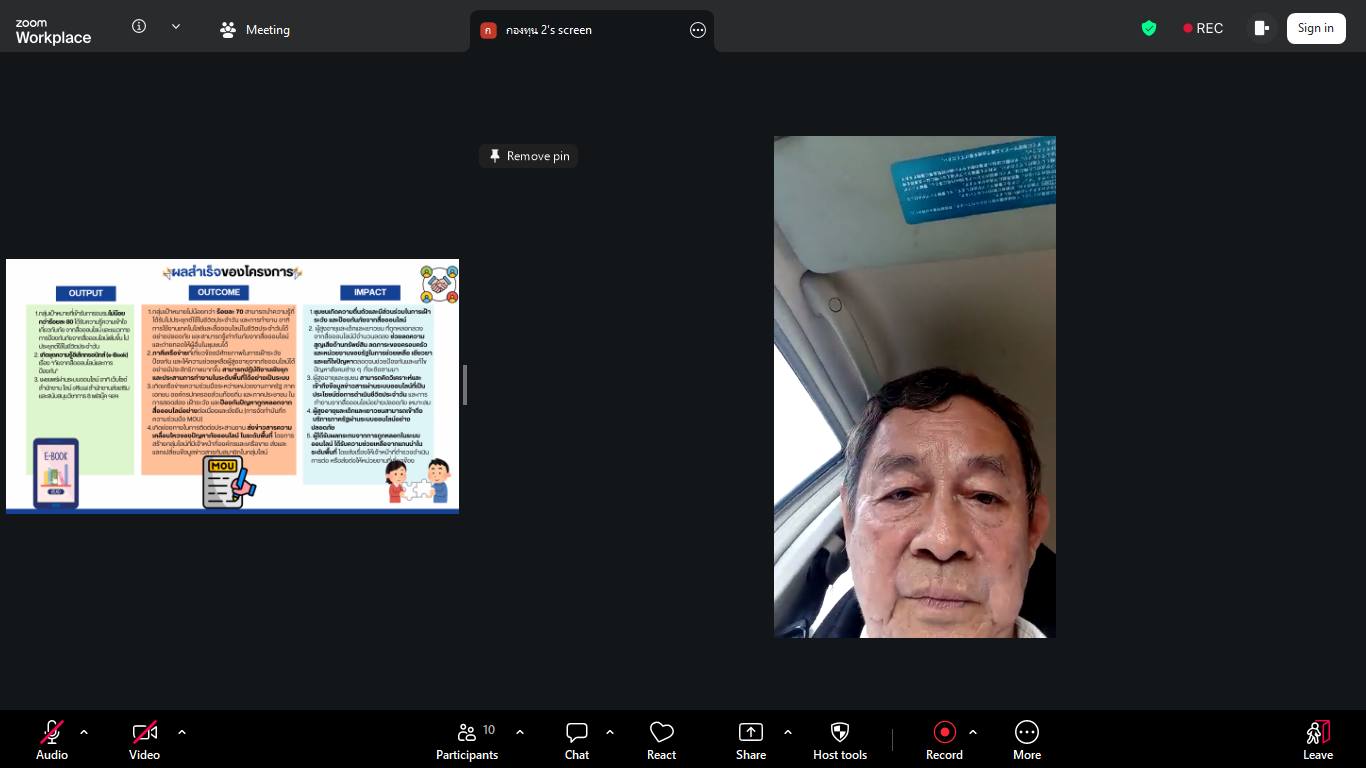The width and height of the screenshot is (1366, 768).
Task: Click the shared slide thumbnail
Action: pyautogui.click(x=232, y=386)
